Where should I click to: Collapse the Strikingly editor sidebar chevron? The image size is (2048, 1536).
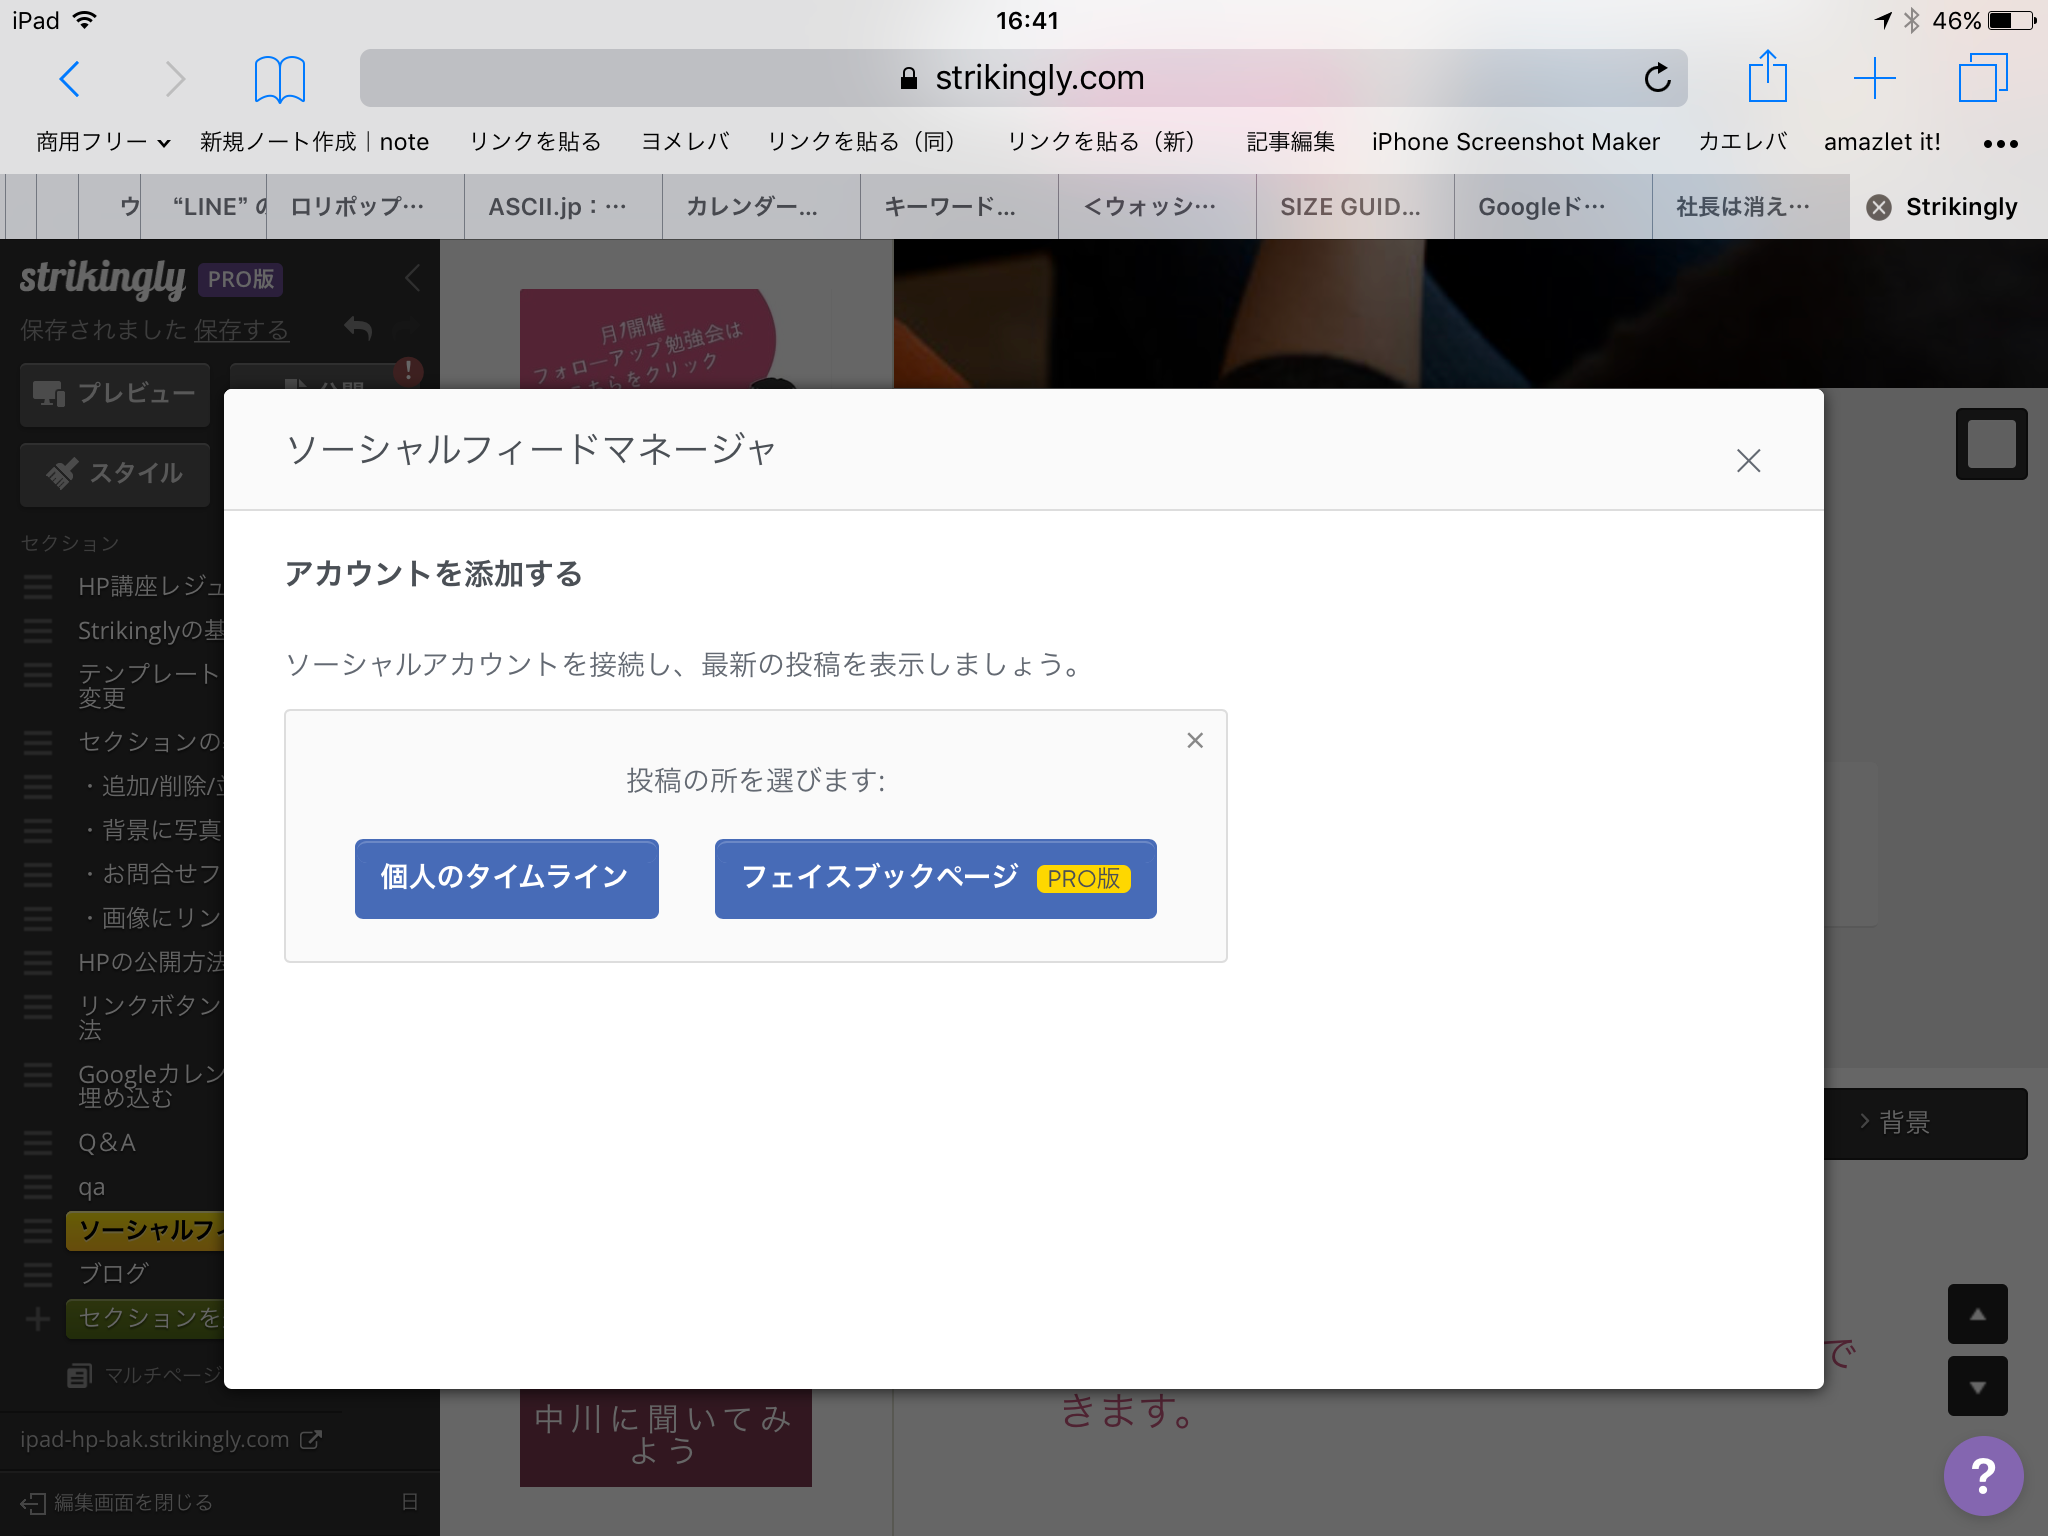tap(412, 278)
